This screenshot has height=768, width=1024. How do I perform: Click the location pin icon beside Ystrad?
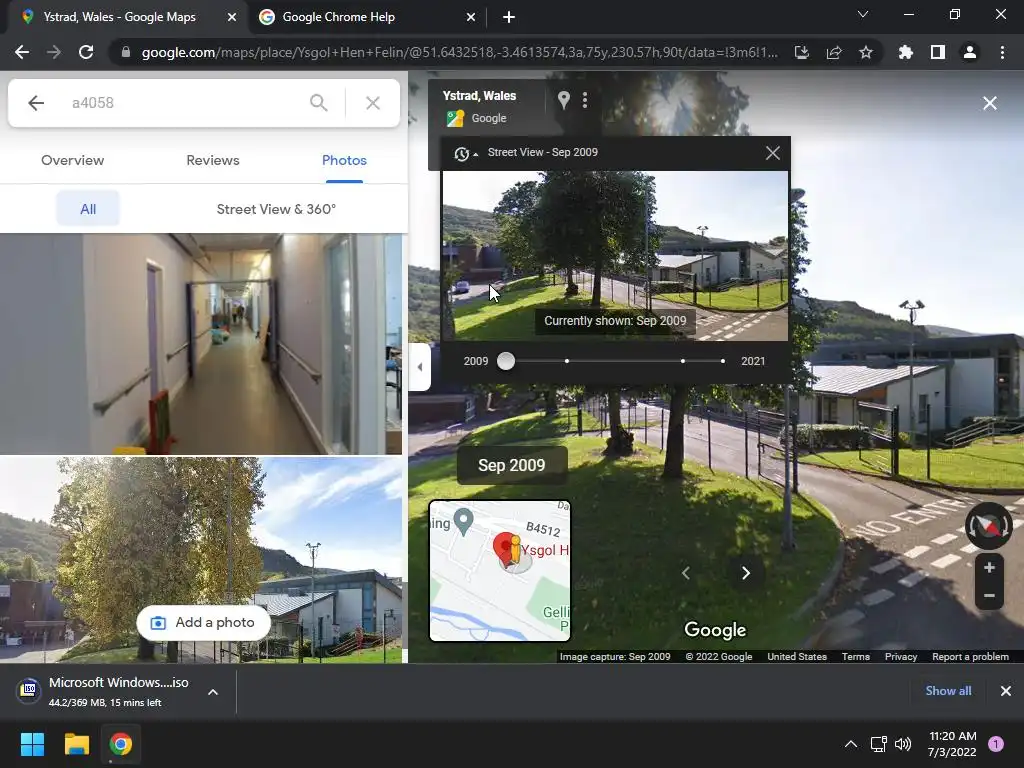pos(564,100)
